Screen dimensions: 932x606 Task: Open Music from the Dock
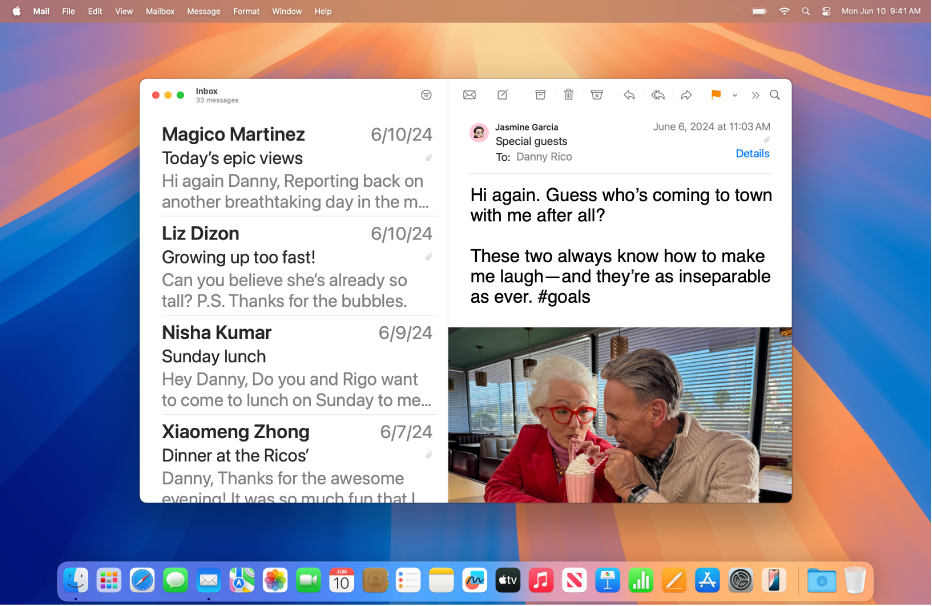pos(540,580)
